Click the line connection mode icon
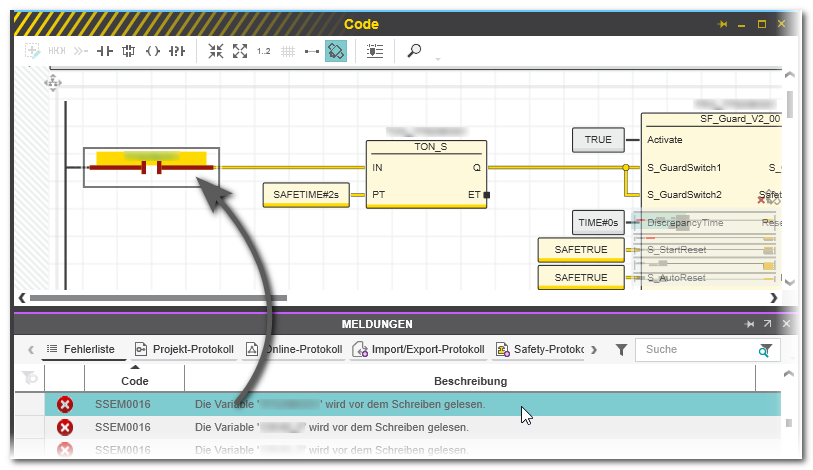This screenshot has width=813, height=470. point(312,51)
